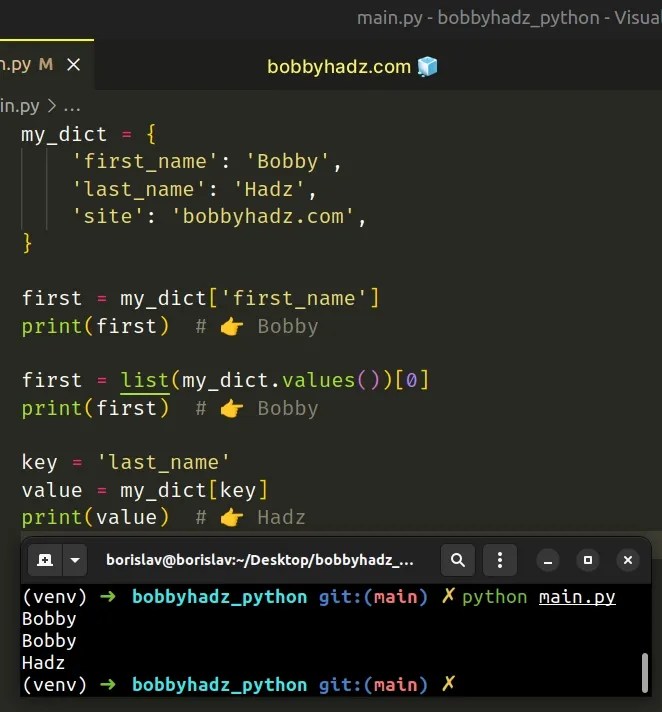Click the main.py breadcrumb item
This screenshot has height=712, width=662.
20,106
